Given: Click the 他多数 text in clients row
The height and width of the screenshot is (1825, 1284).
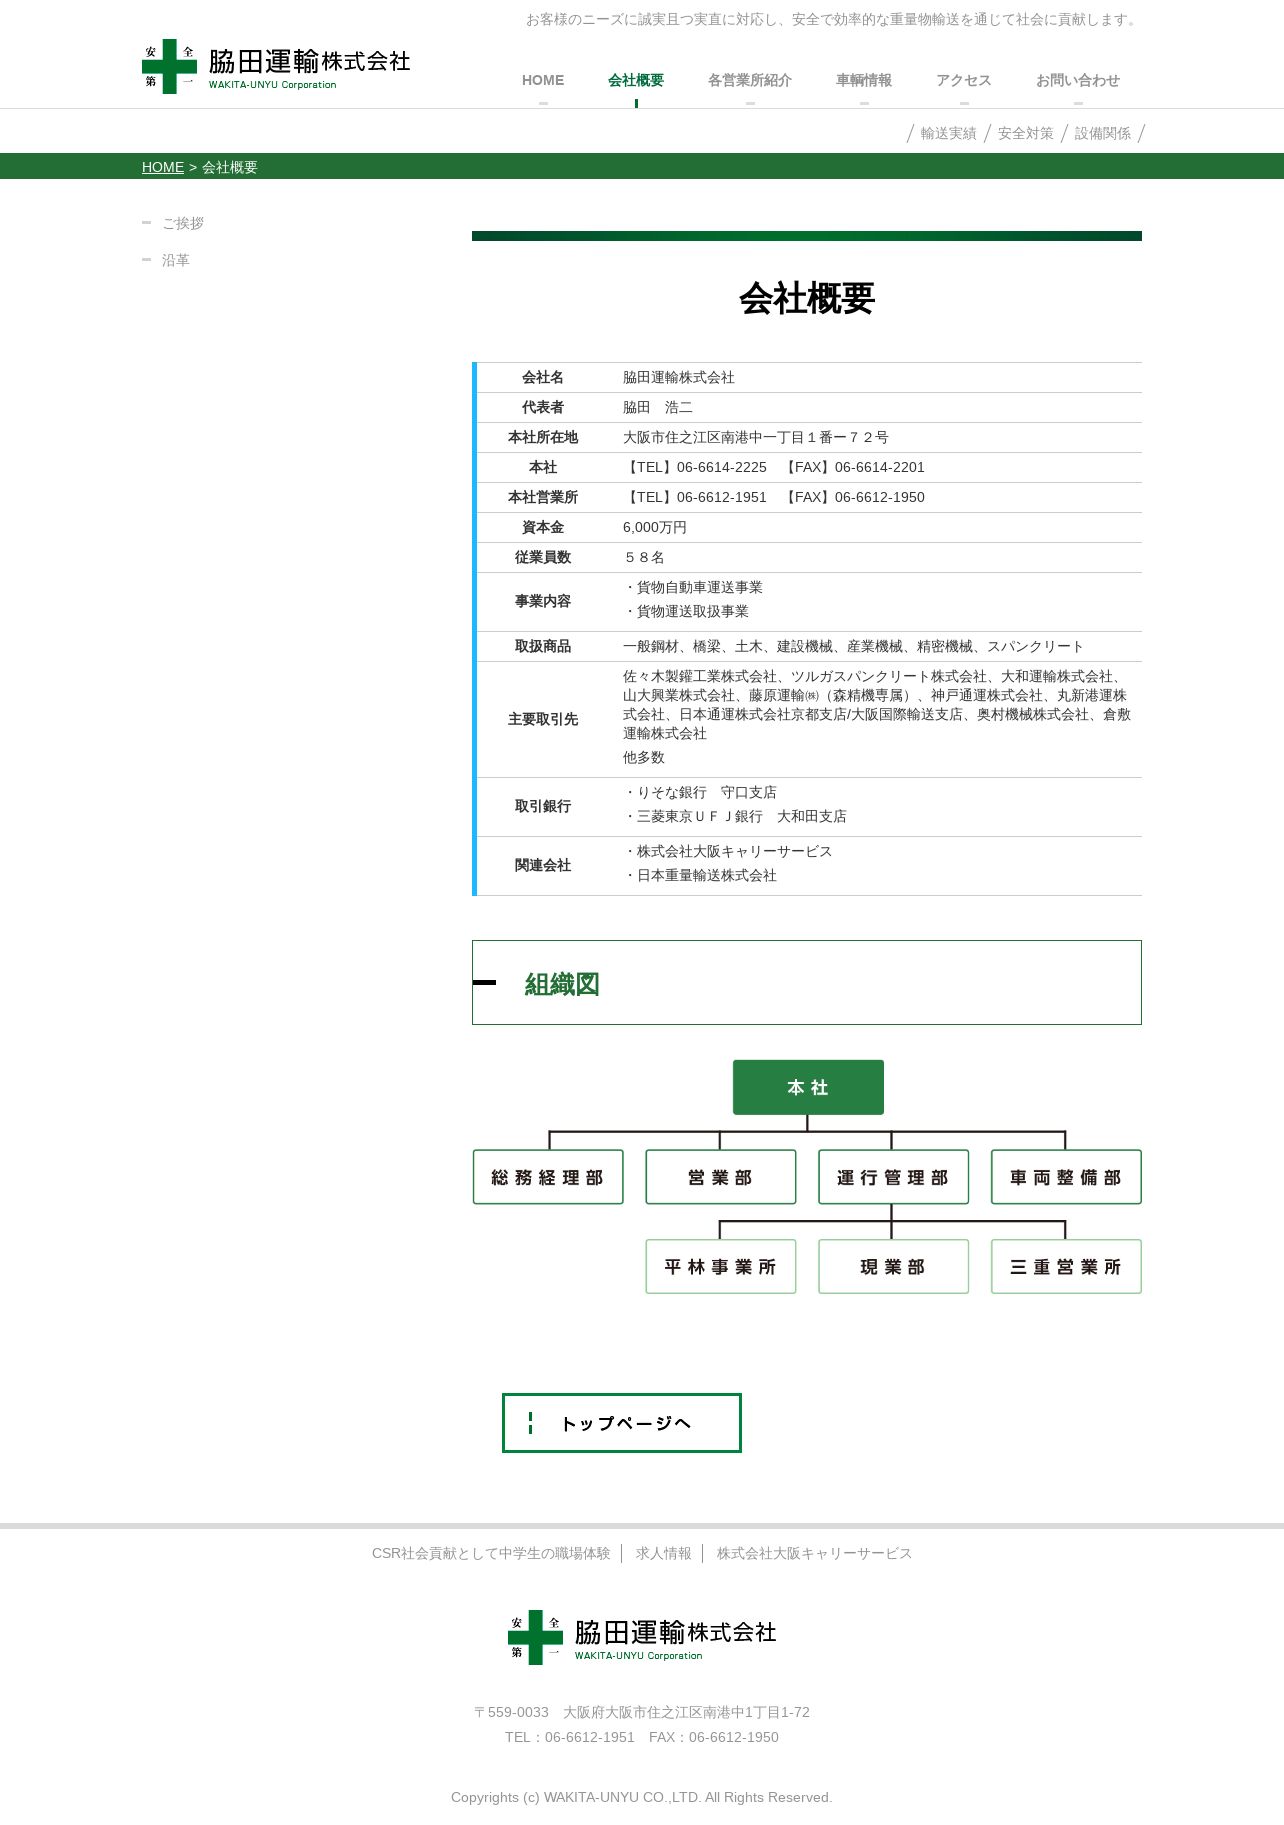Looking at the screenshot, I should tap(644, 757).
